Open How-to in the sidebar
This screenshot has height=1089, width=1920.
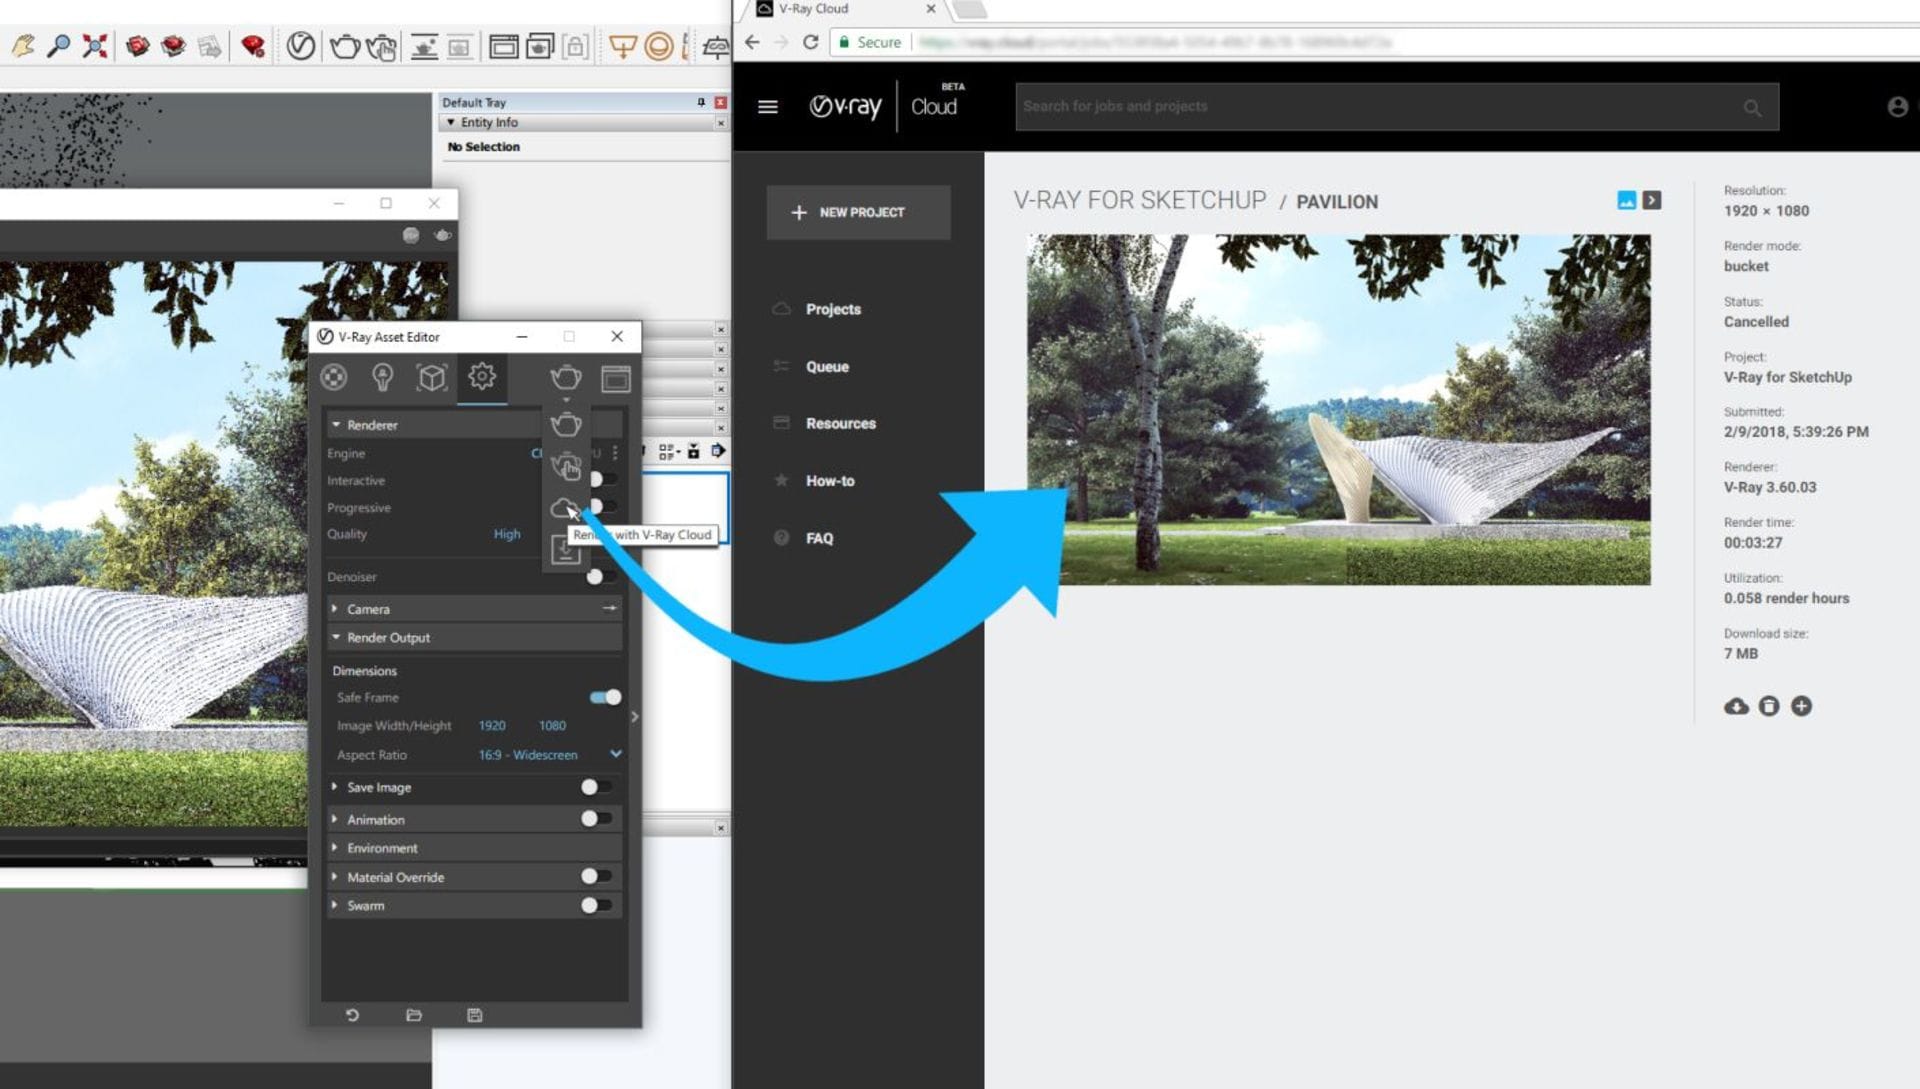coord(830,481)
